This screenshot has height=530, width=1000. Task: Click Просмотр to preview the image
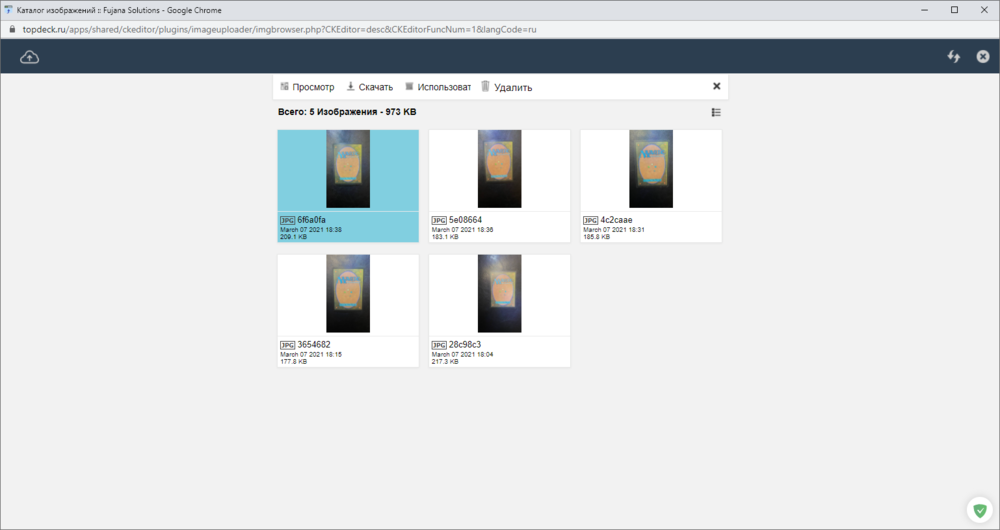point(308,87)
